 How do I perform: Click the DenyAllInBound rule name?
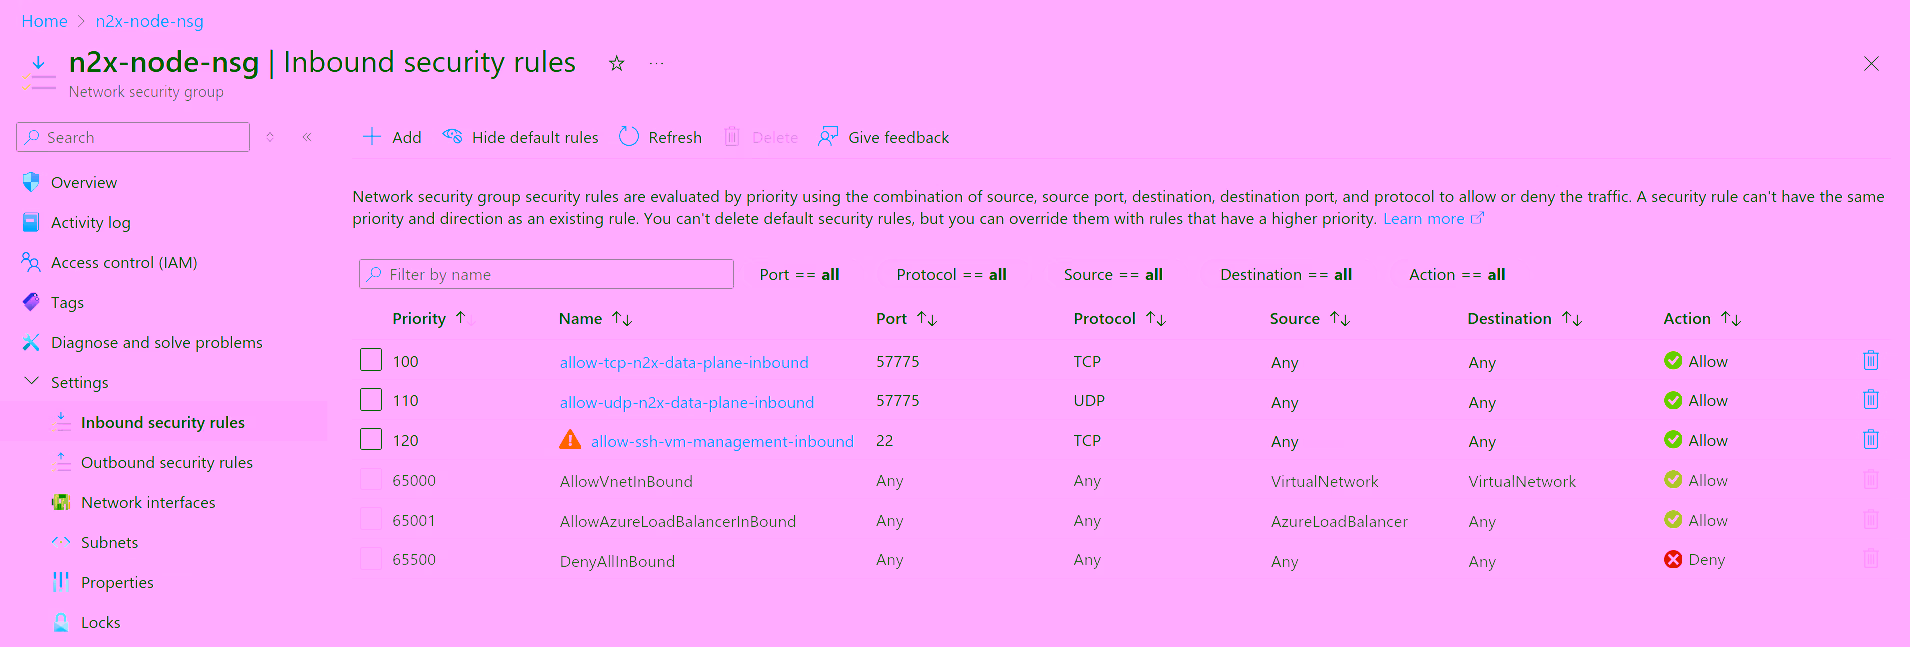[x=617, y=561]
